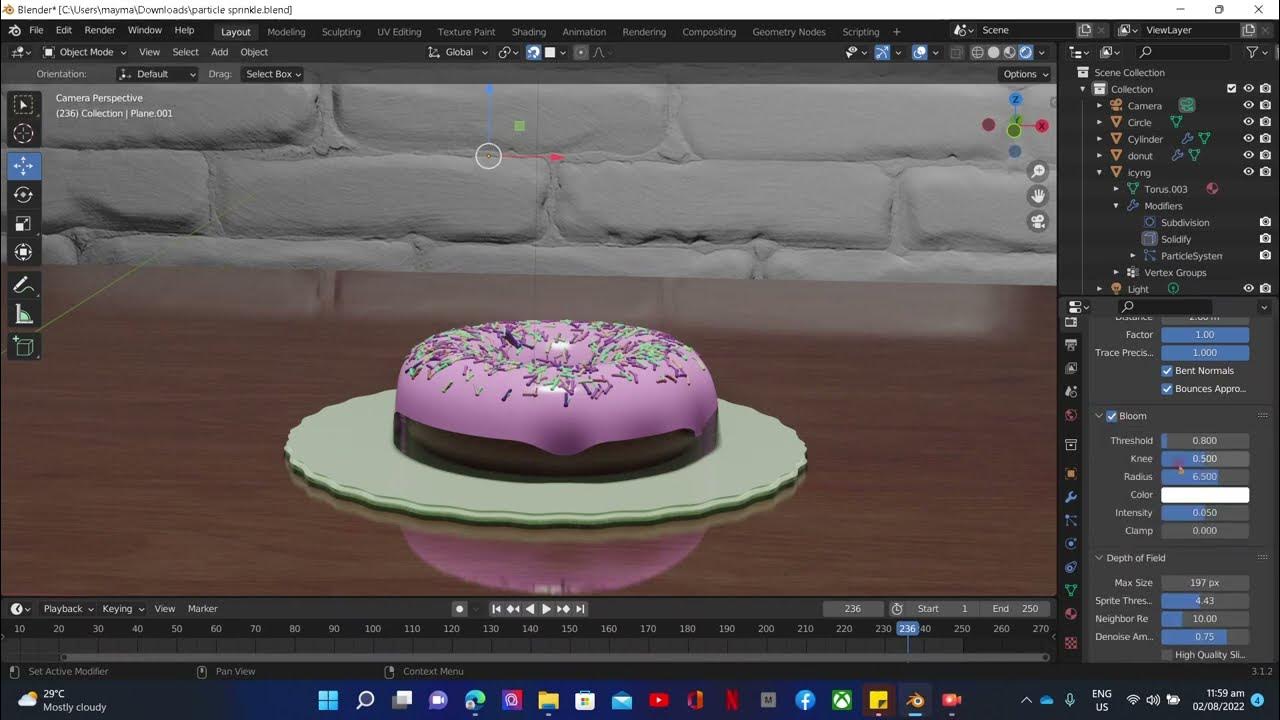Open the File menu
Viewport: 1280px width, 720px height.
pyautogui.click(x=36, y=31)
